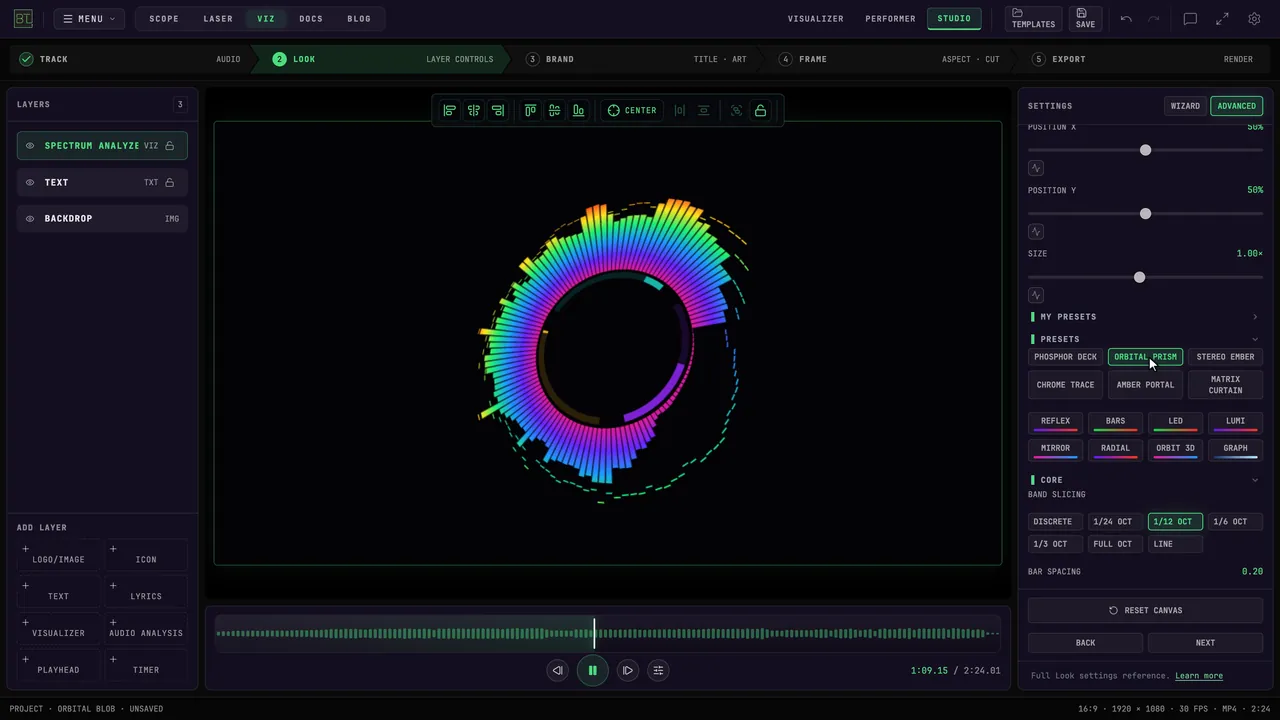Screen dimensions: 1280x720
Task: Adjust the Position X slider
Action: coord(1145,150)
